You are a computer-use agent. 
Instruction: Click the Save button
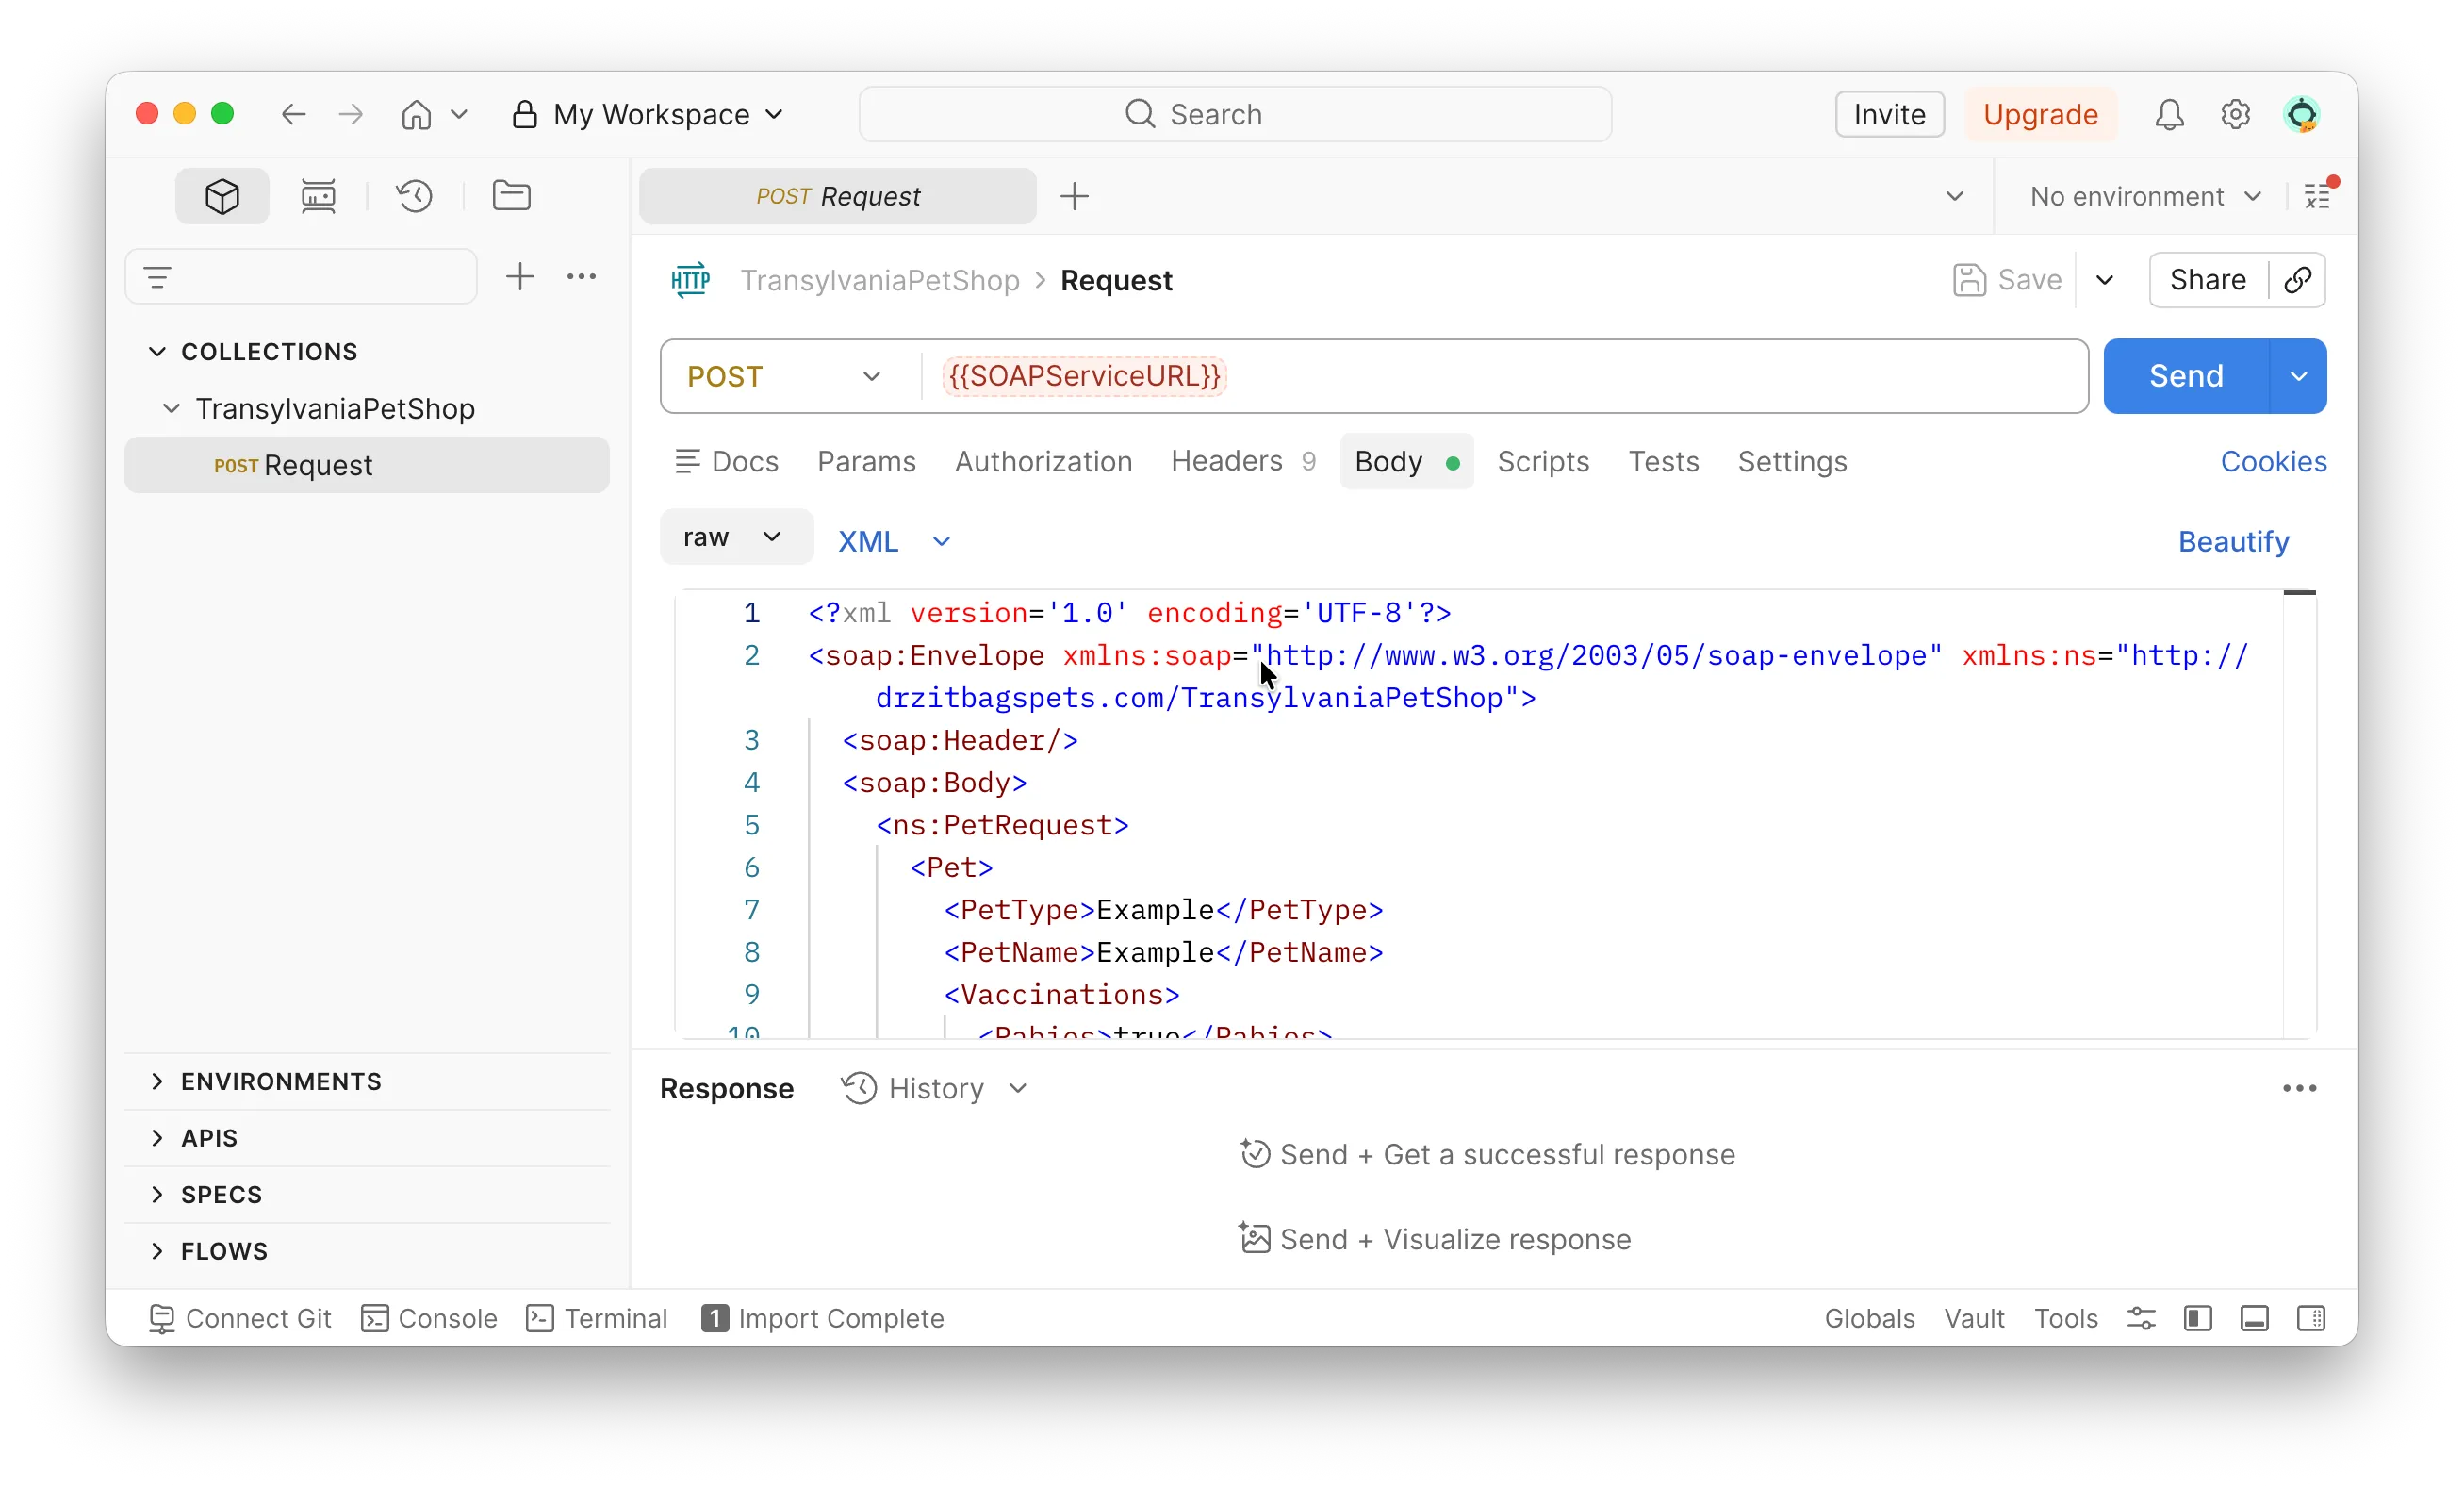point(2007,280)
